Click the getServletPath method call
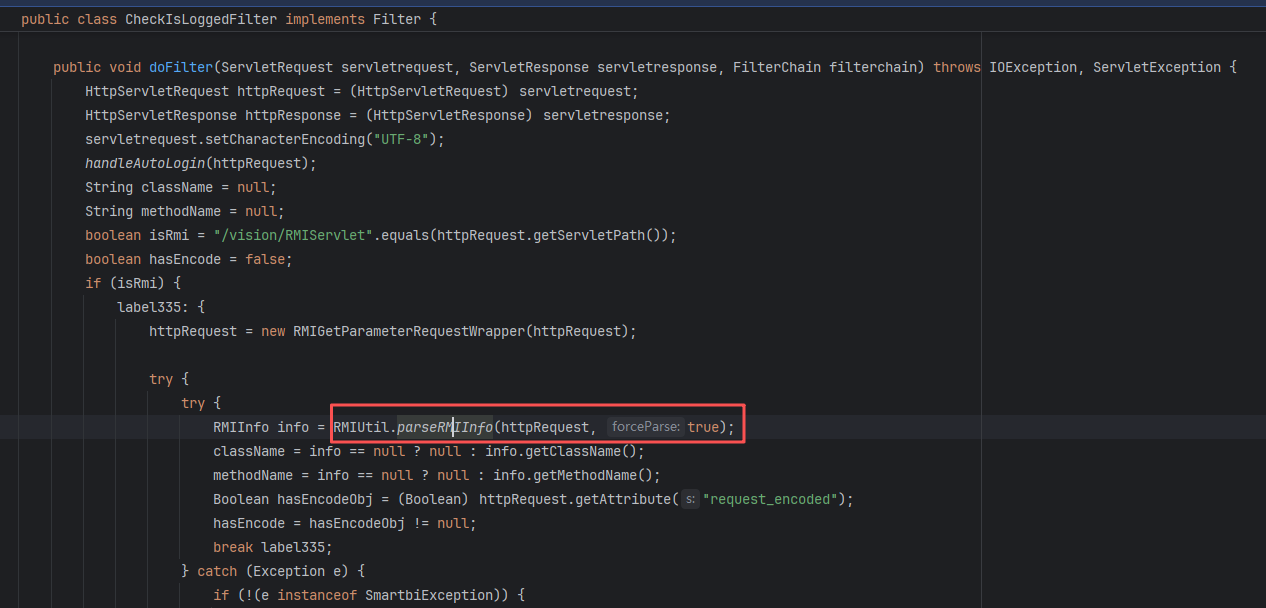Screen dimensions: 1266x608 point(605,235)
